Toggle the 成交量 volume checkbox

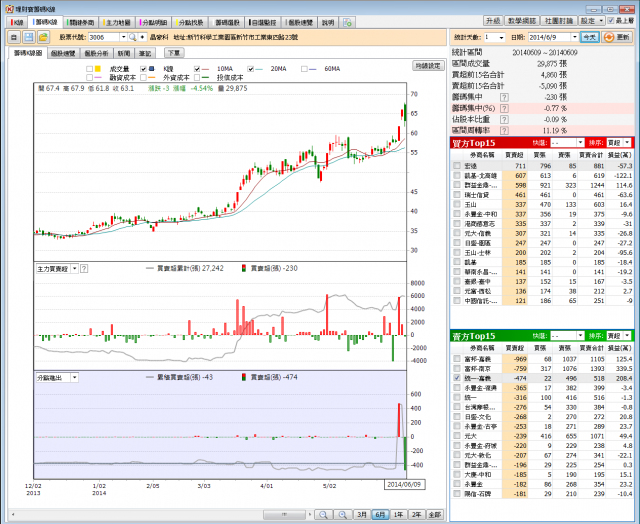click(89, 69)
